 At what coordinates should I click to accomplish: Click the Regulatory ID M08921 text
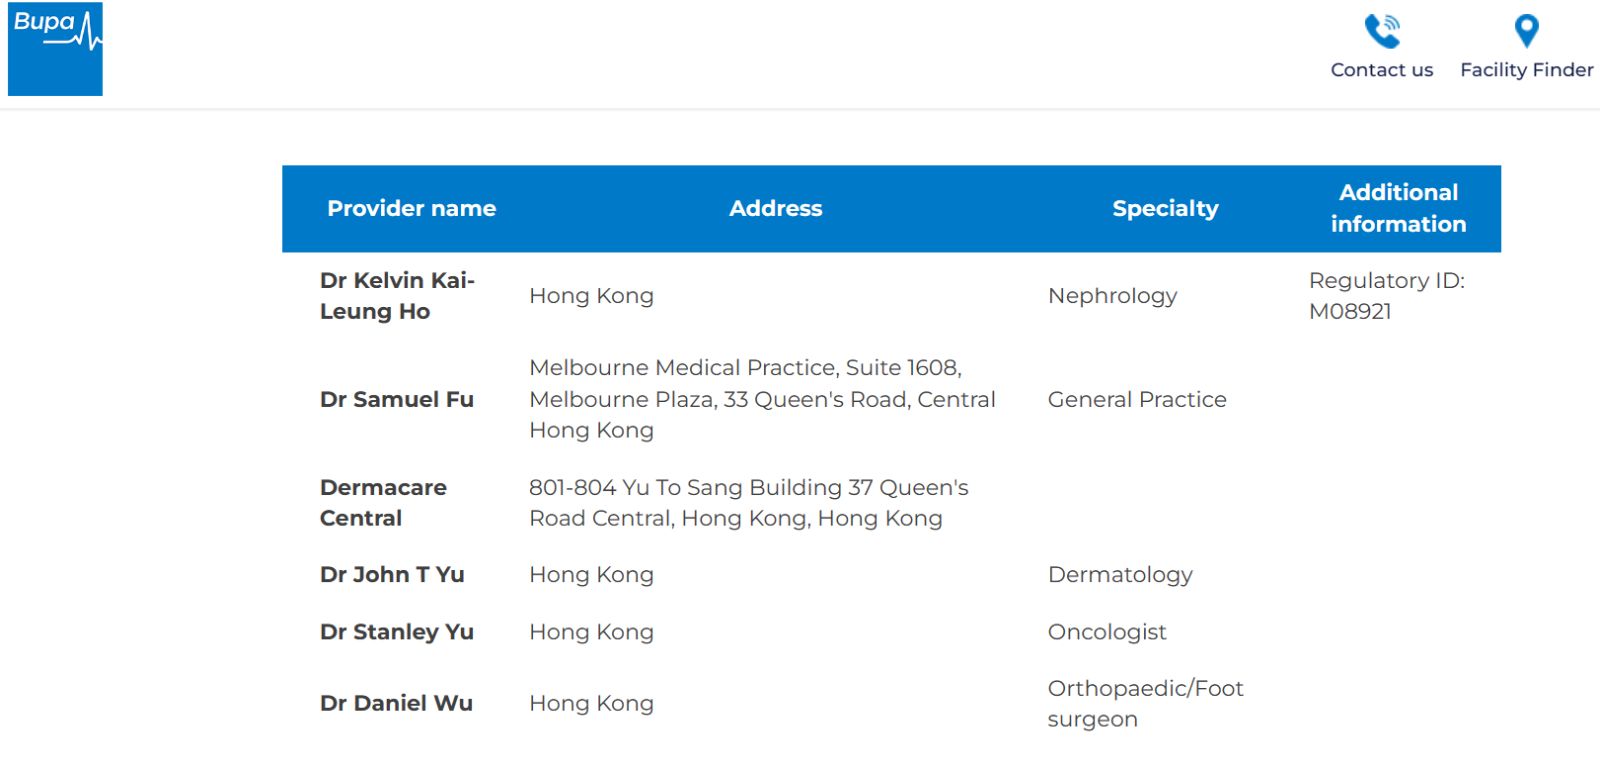pos(1386,295)
